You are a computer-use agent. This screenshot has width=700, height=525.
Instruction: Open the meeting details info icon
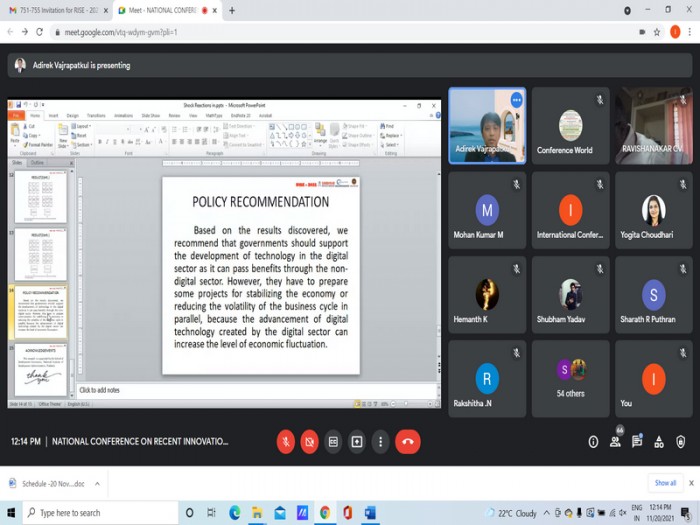point(593,442)
